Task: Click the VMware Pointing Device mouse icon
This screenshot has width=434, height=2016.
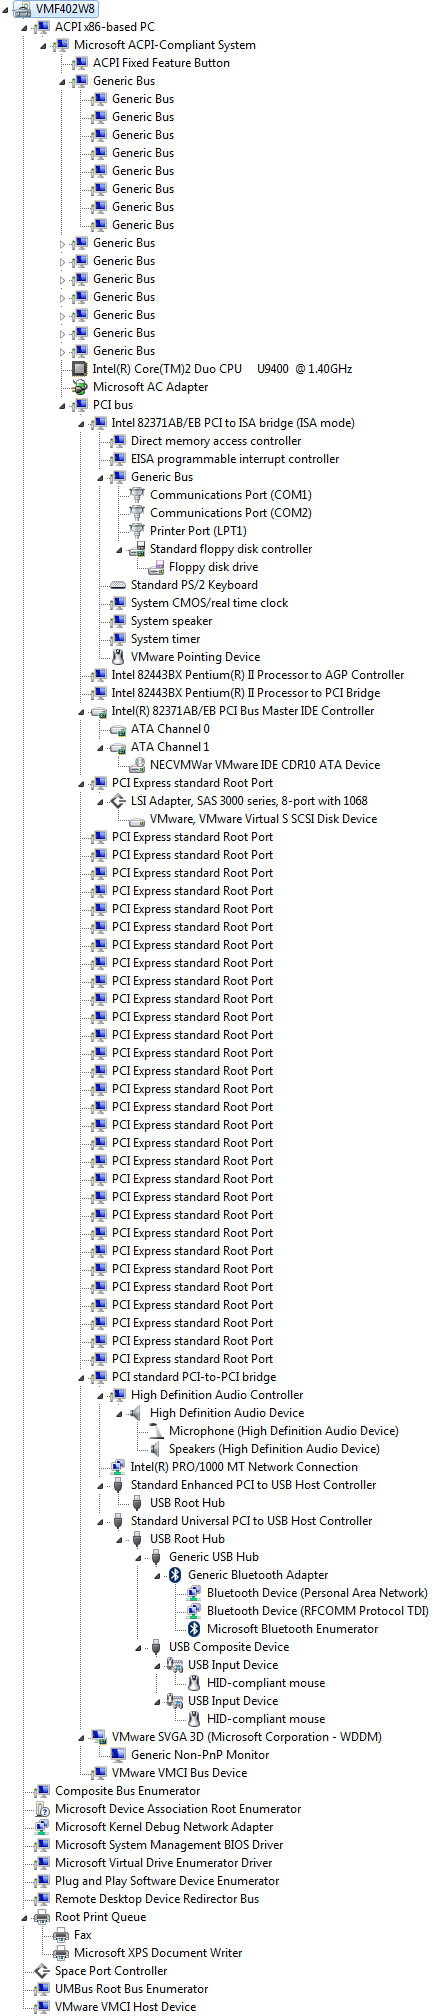Action: [117, 657]
